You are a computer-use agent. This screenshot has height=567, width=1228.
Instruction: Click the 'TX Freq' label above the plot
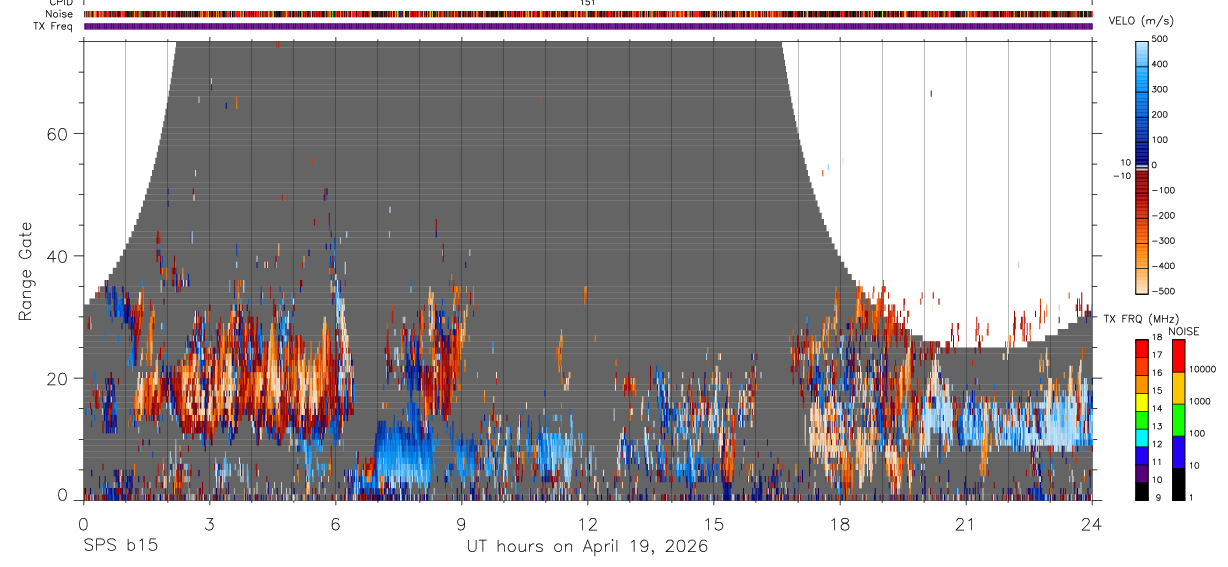54,26
